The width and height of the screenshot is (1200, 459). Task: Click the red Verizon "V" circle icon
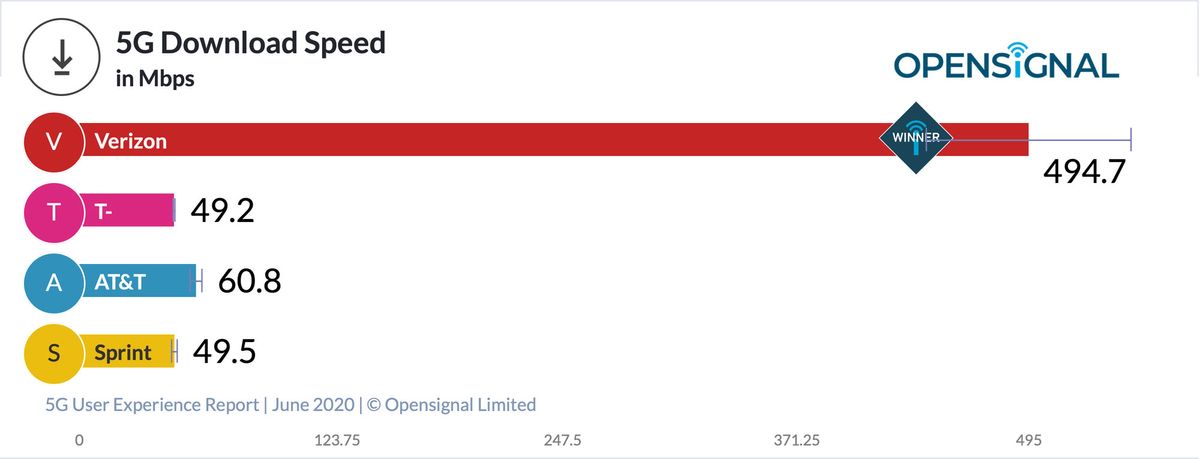click(53, 141)
